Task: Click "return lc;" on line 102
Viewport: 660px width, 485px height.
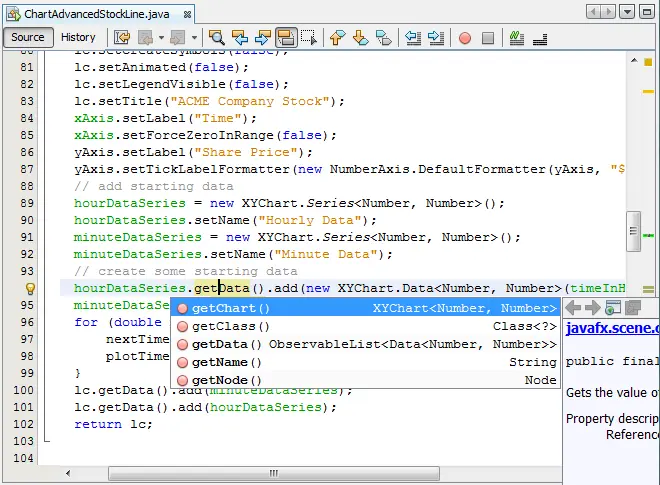Action: tap(113, 424)
